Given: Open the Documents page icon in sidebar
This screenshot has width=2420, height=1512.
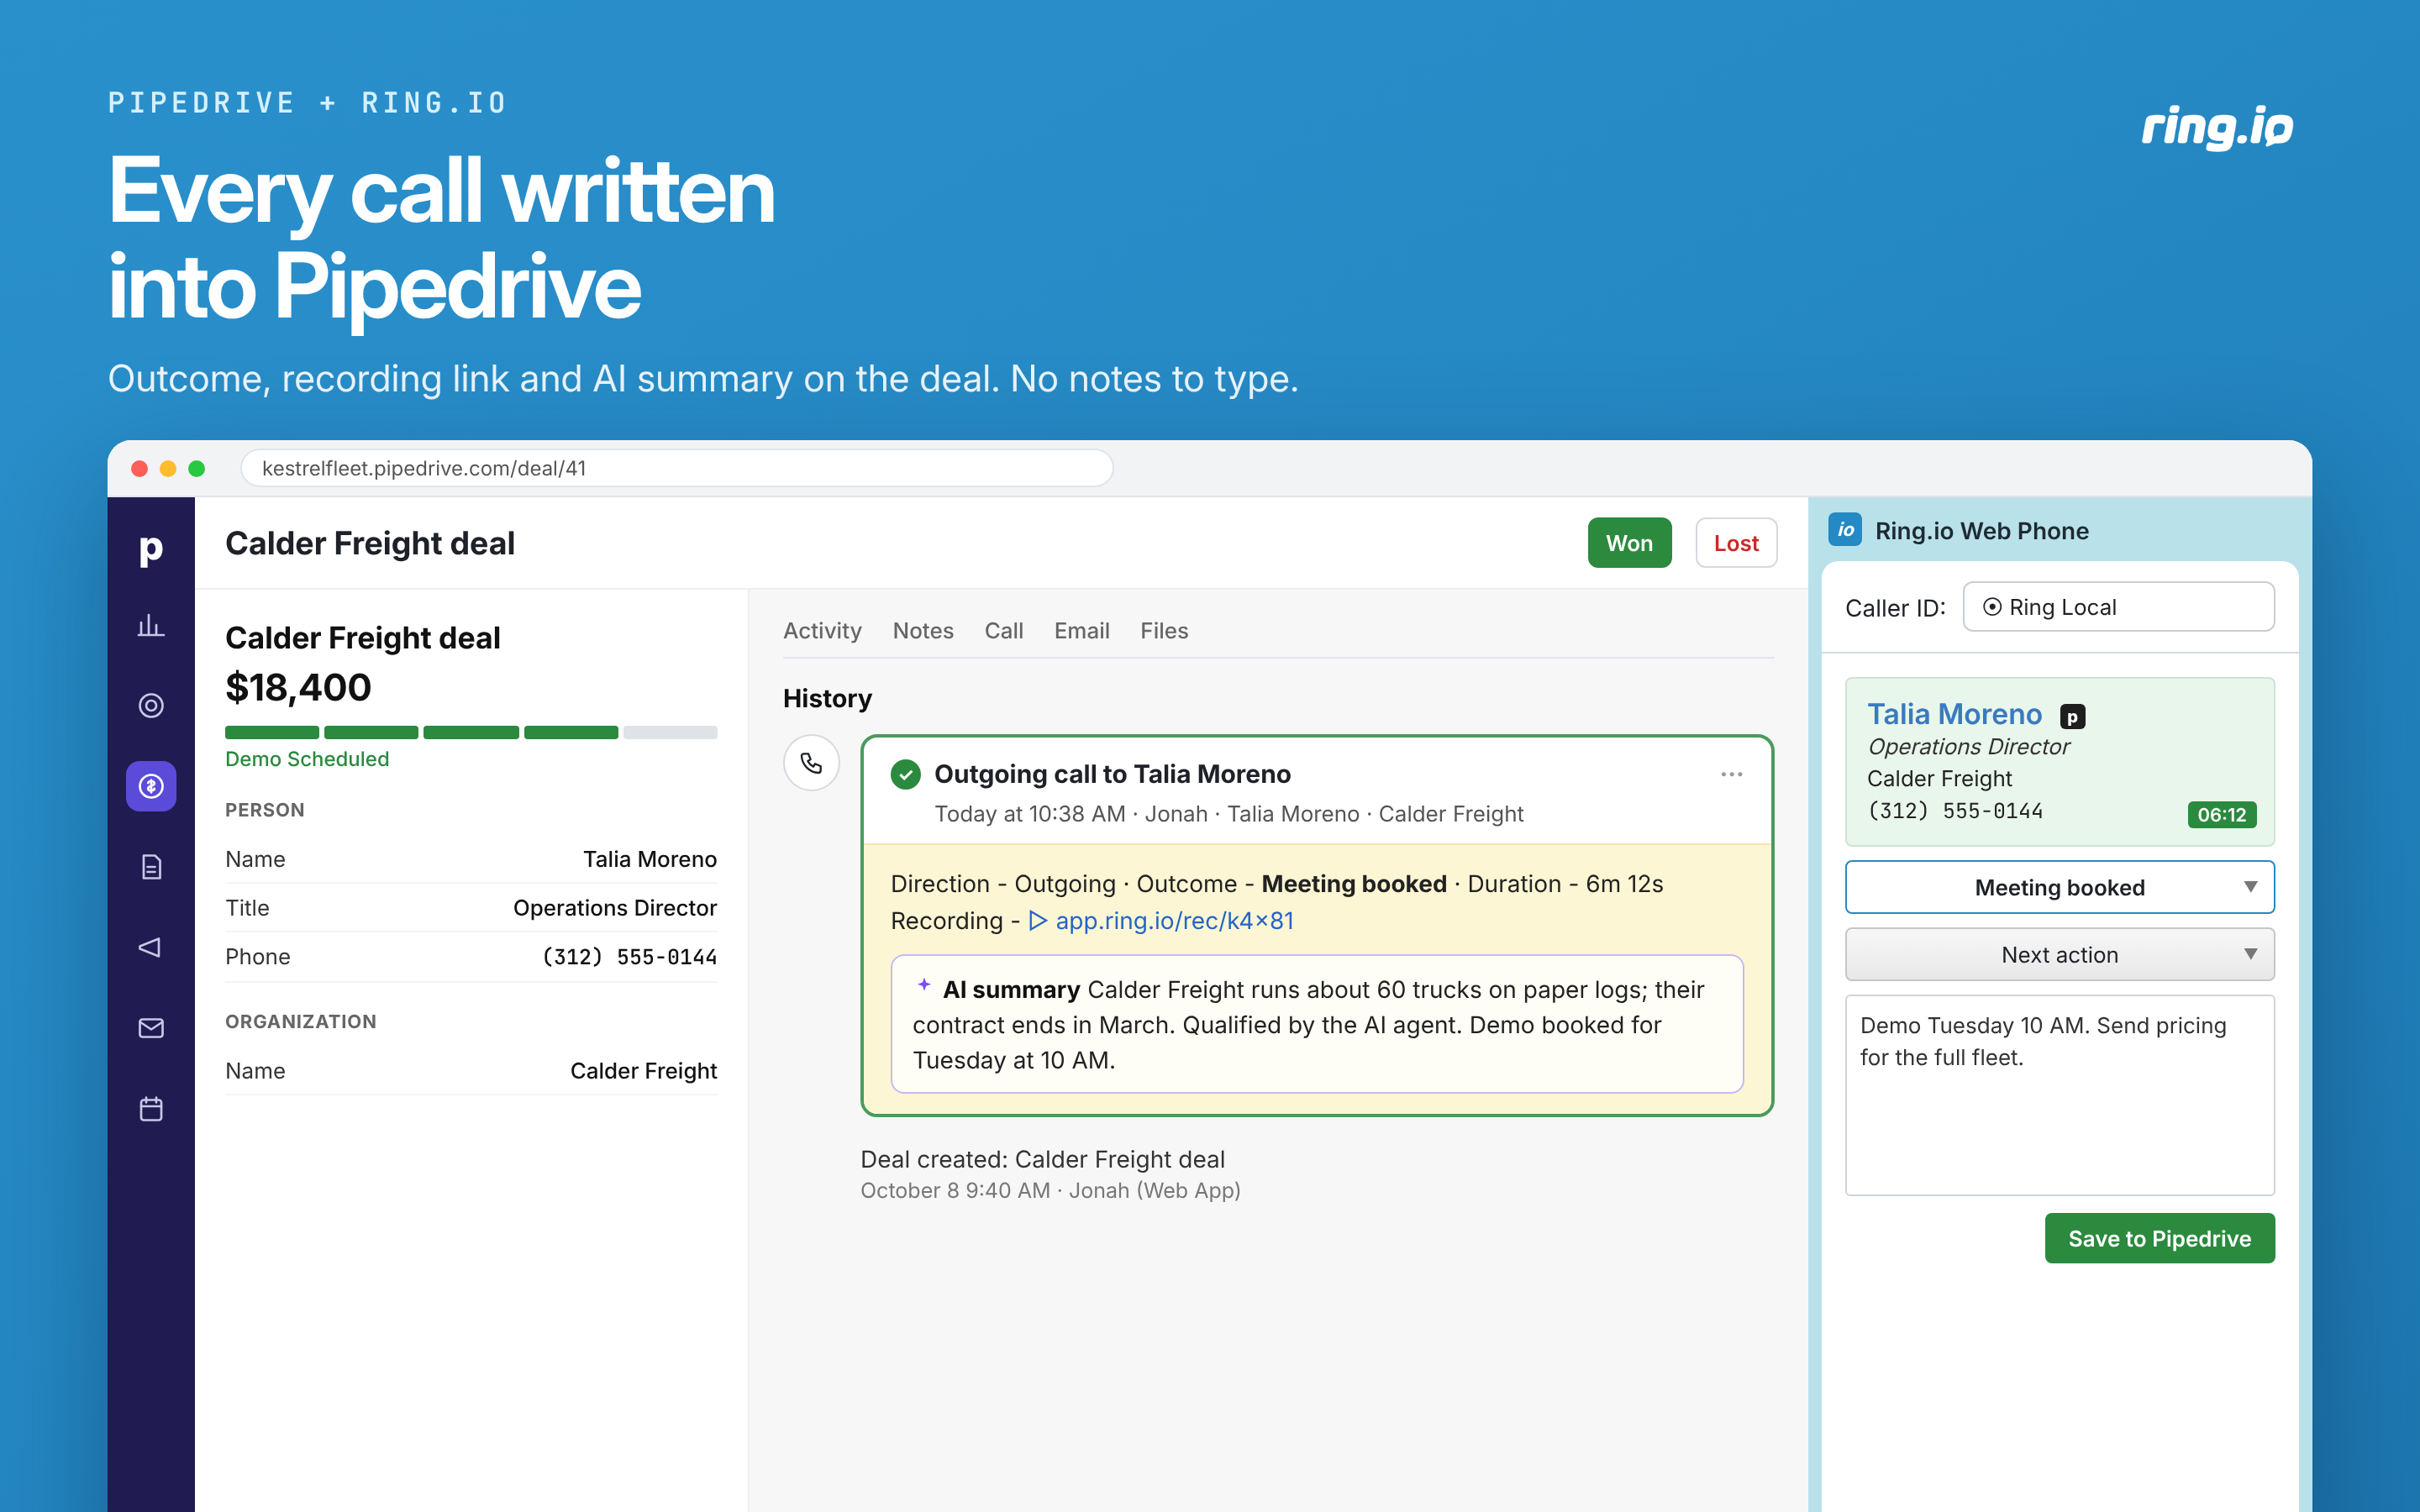Looking at the screenshot, I should [x=151, y=867].
